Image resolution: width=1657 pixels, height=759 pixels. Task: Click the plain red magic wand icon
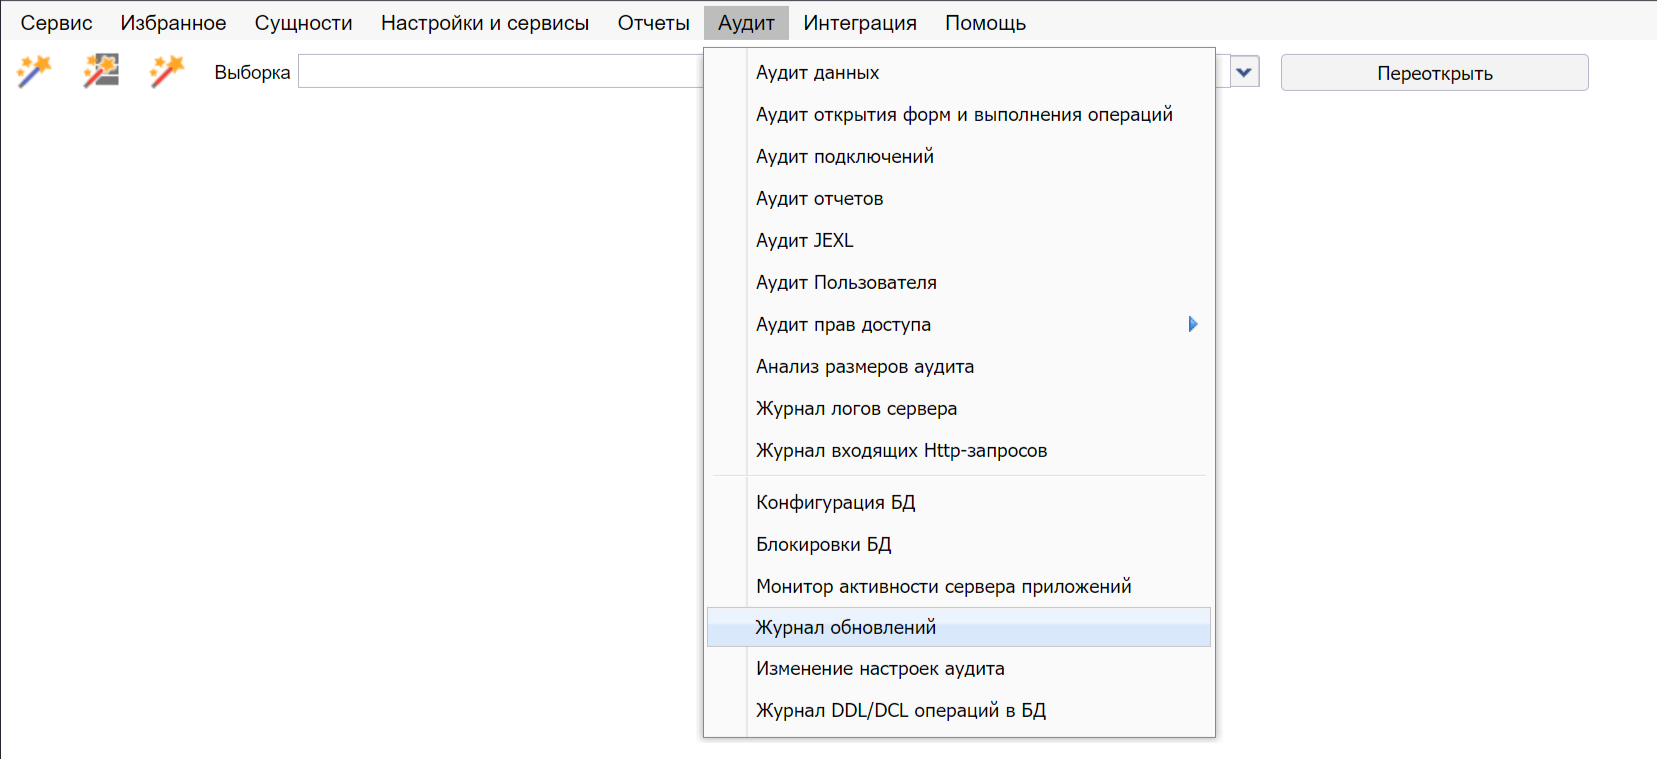167,71
